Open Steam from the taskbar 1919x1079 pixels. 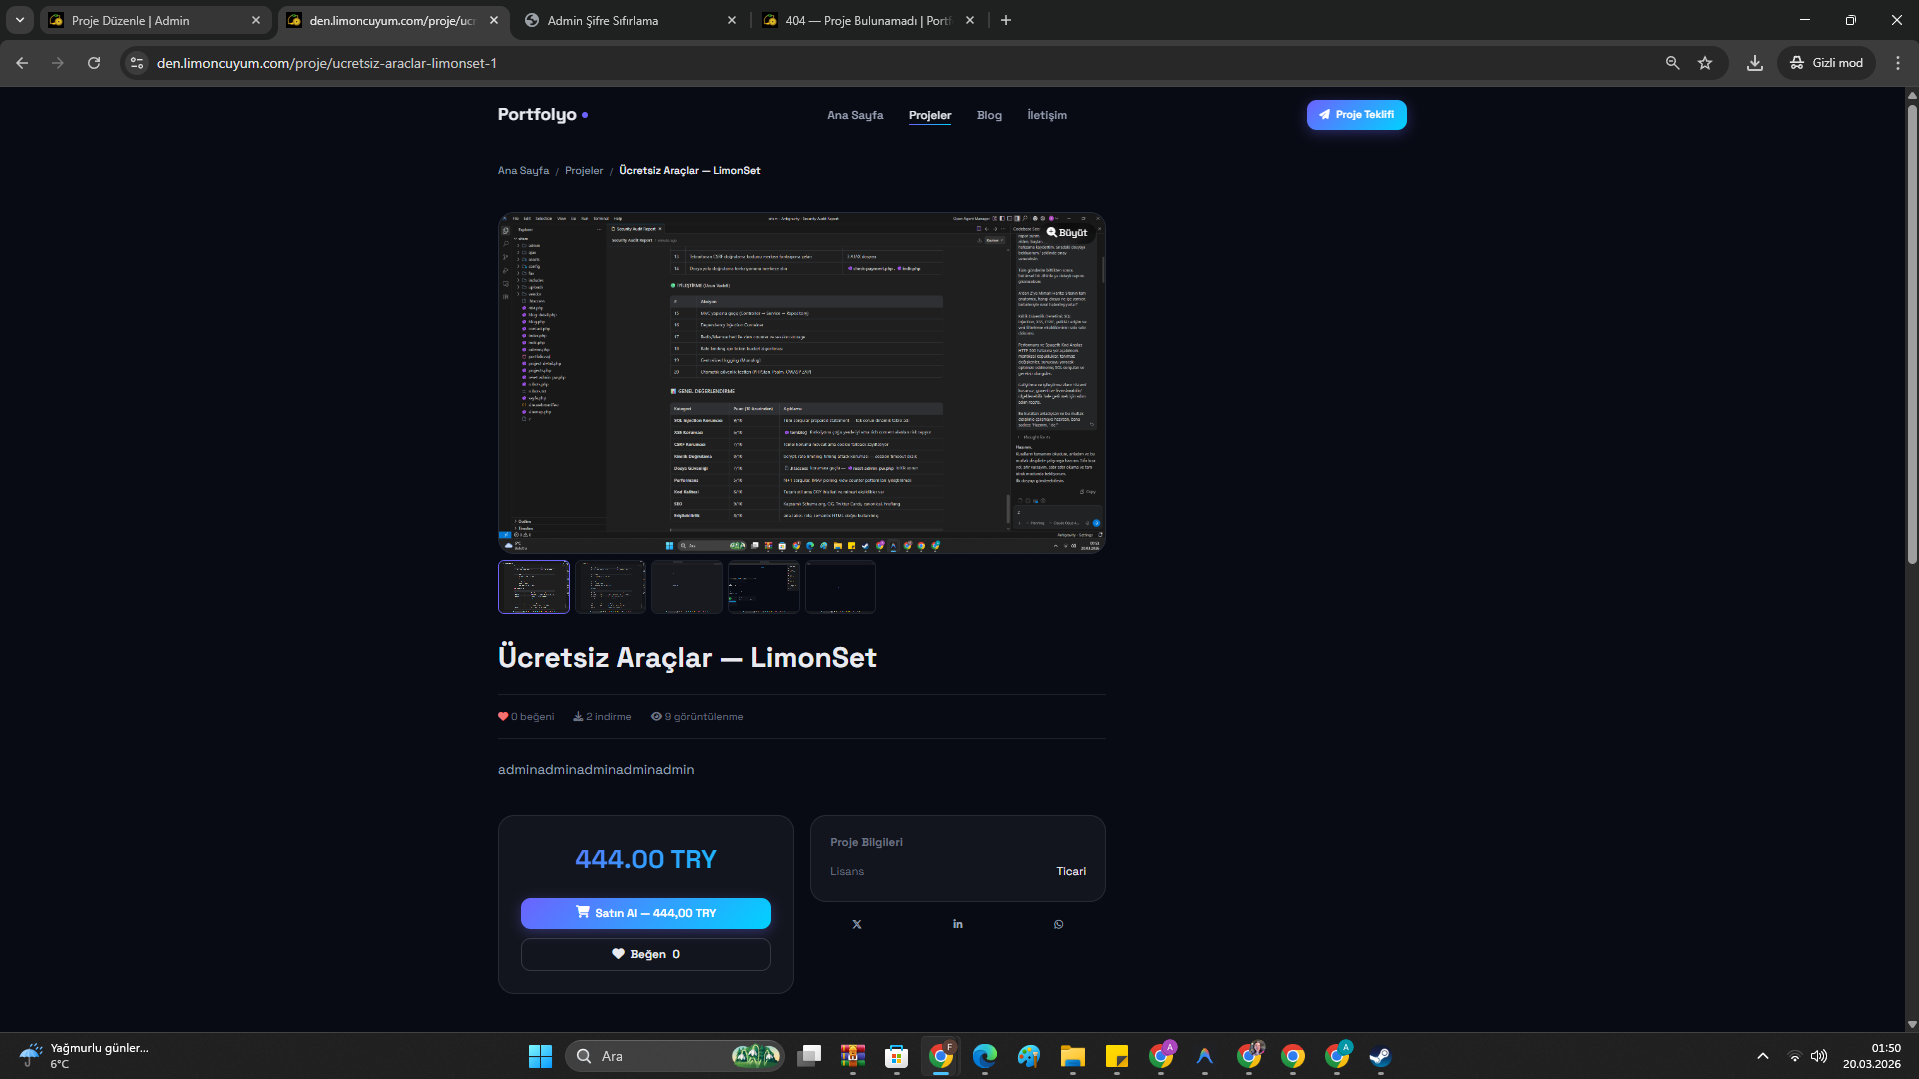[1380, 1056]
